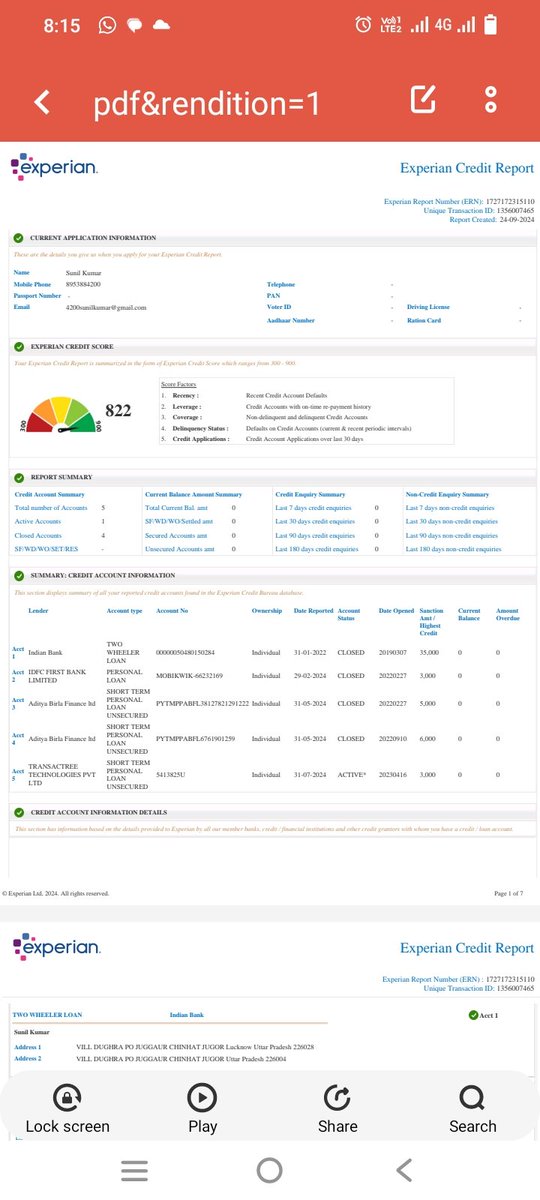Viewport: 540px width, 1200px height.
Task: Tap the file title pdf&rendition=1
Action: [207, 102]
